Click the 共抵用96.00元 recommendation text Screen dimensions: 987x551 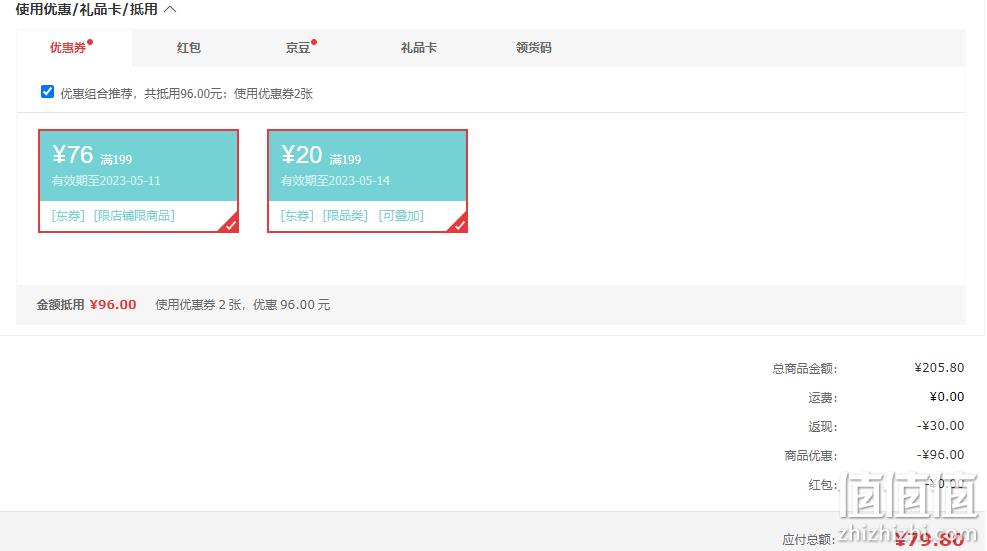click(x=185, y=94)
